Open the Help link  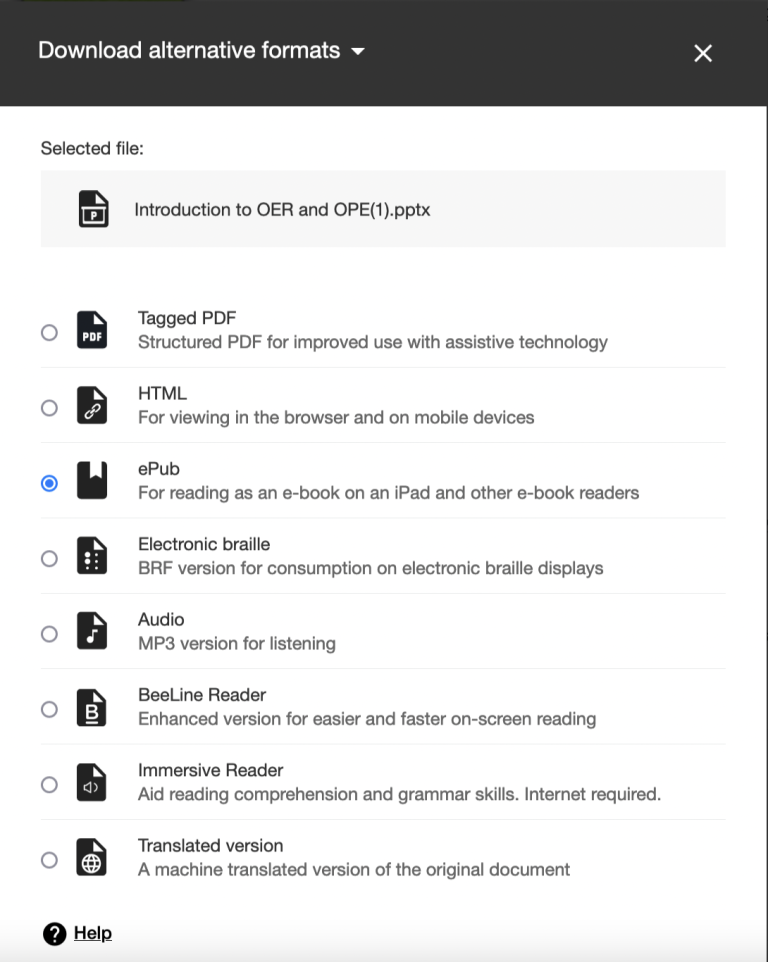point(93,933)
